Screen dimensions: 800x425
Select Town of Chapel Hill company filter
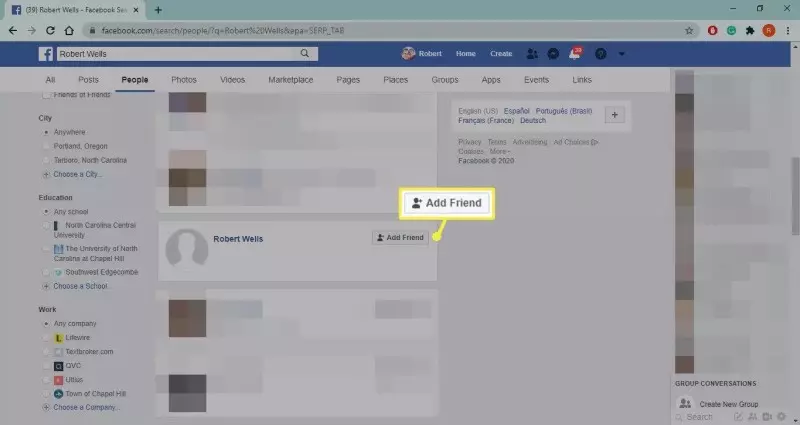[46, 394]
